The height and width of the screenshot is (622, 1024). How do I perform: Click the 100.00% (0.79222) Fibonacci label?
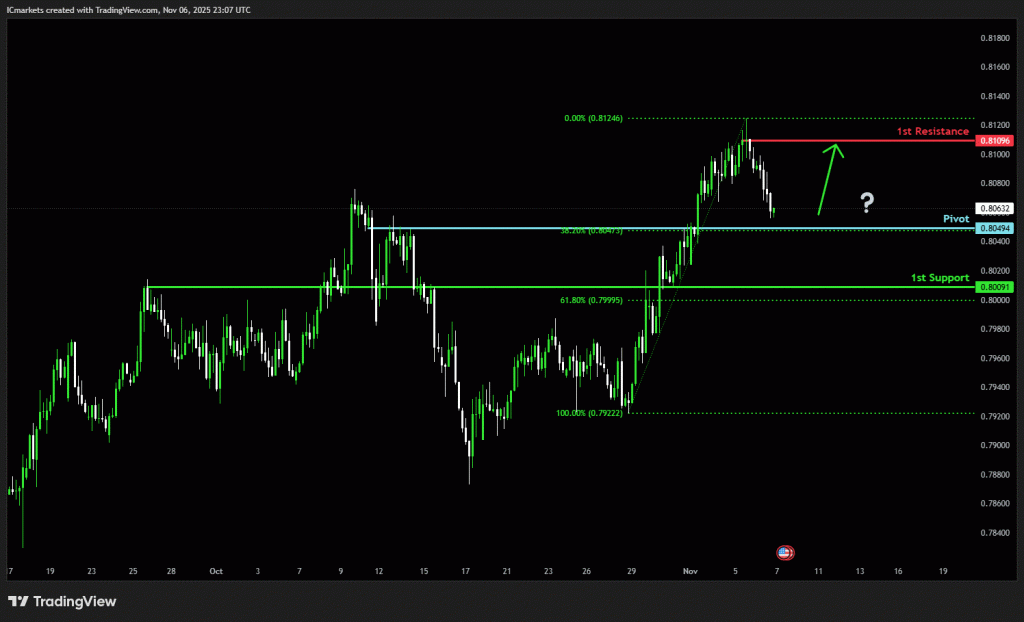pyautogui.click(x=589, y=412)
